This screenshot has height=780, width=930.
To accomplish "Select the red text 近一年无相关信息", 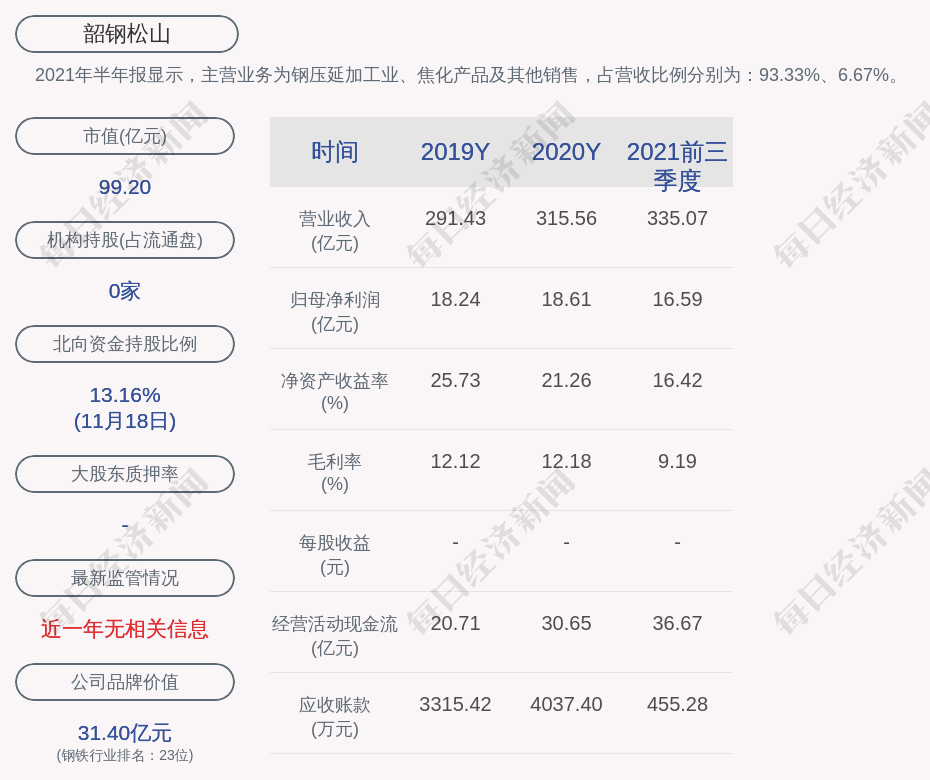I will [x=125, y=629].
